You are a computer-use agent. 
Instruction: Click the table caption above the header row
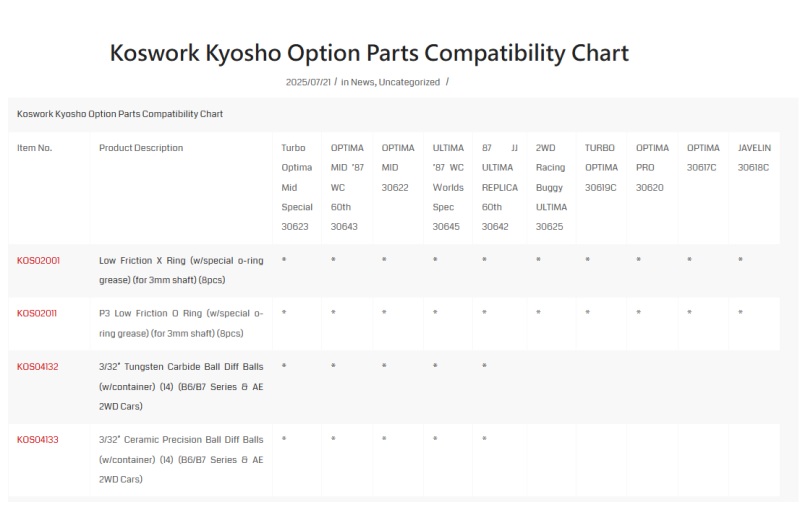click(120, 114)
